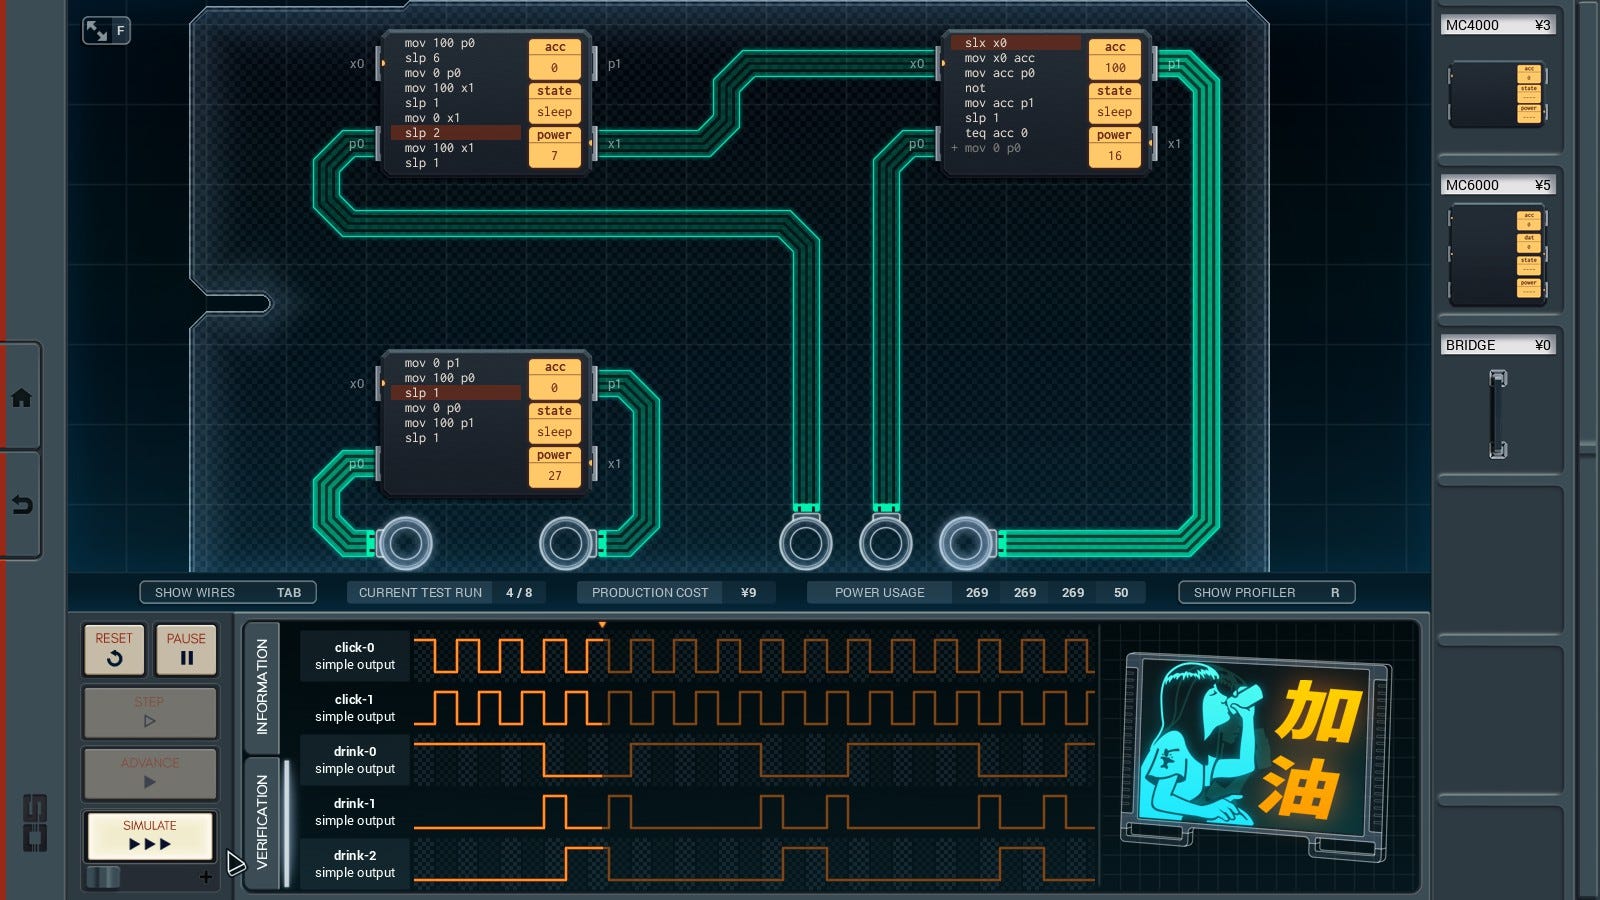Viewport: 1600px width, 900px height.
Task: Click the undo arrow icon on left sidebar
Action: tap(21, 505)
